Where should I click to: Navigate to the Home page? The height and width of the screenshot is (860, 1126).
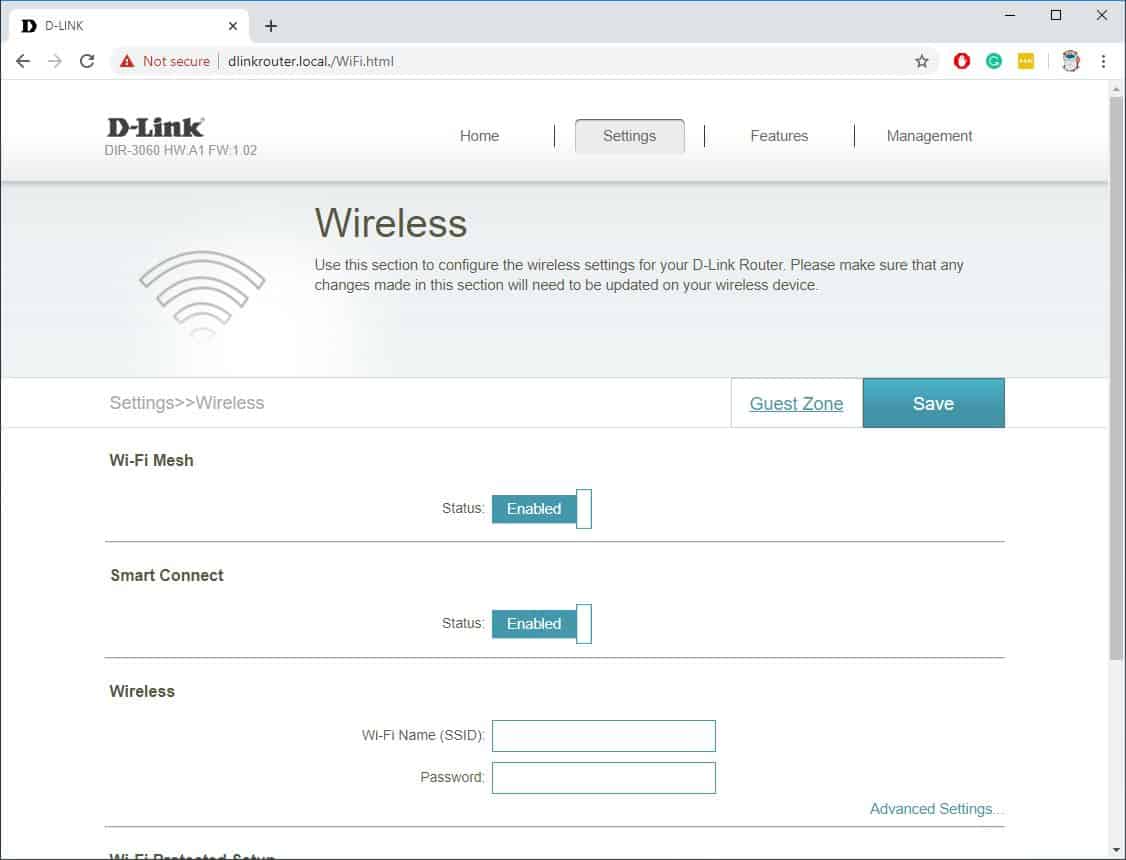(479, 135)
